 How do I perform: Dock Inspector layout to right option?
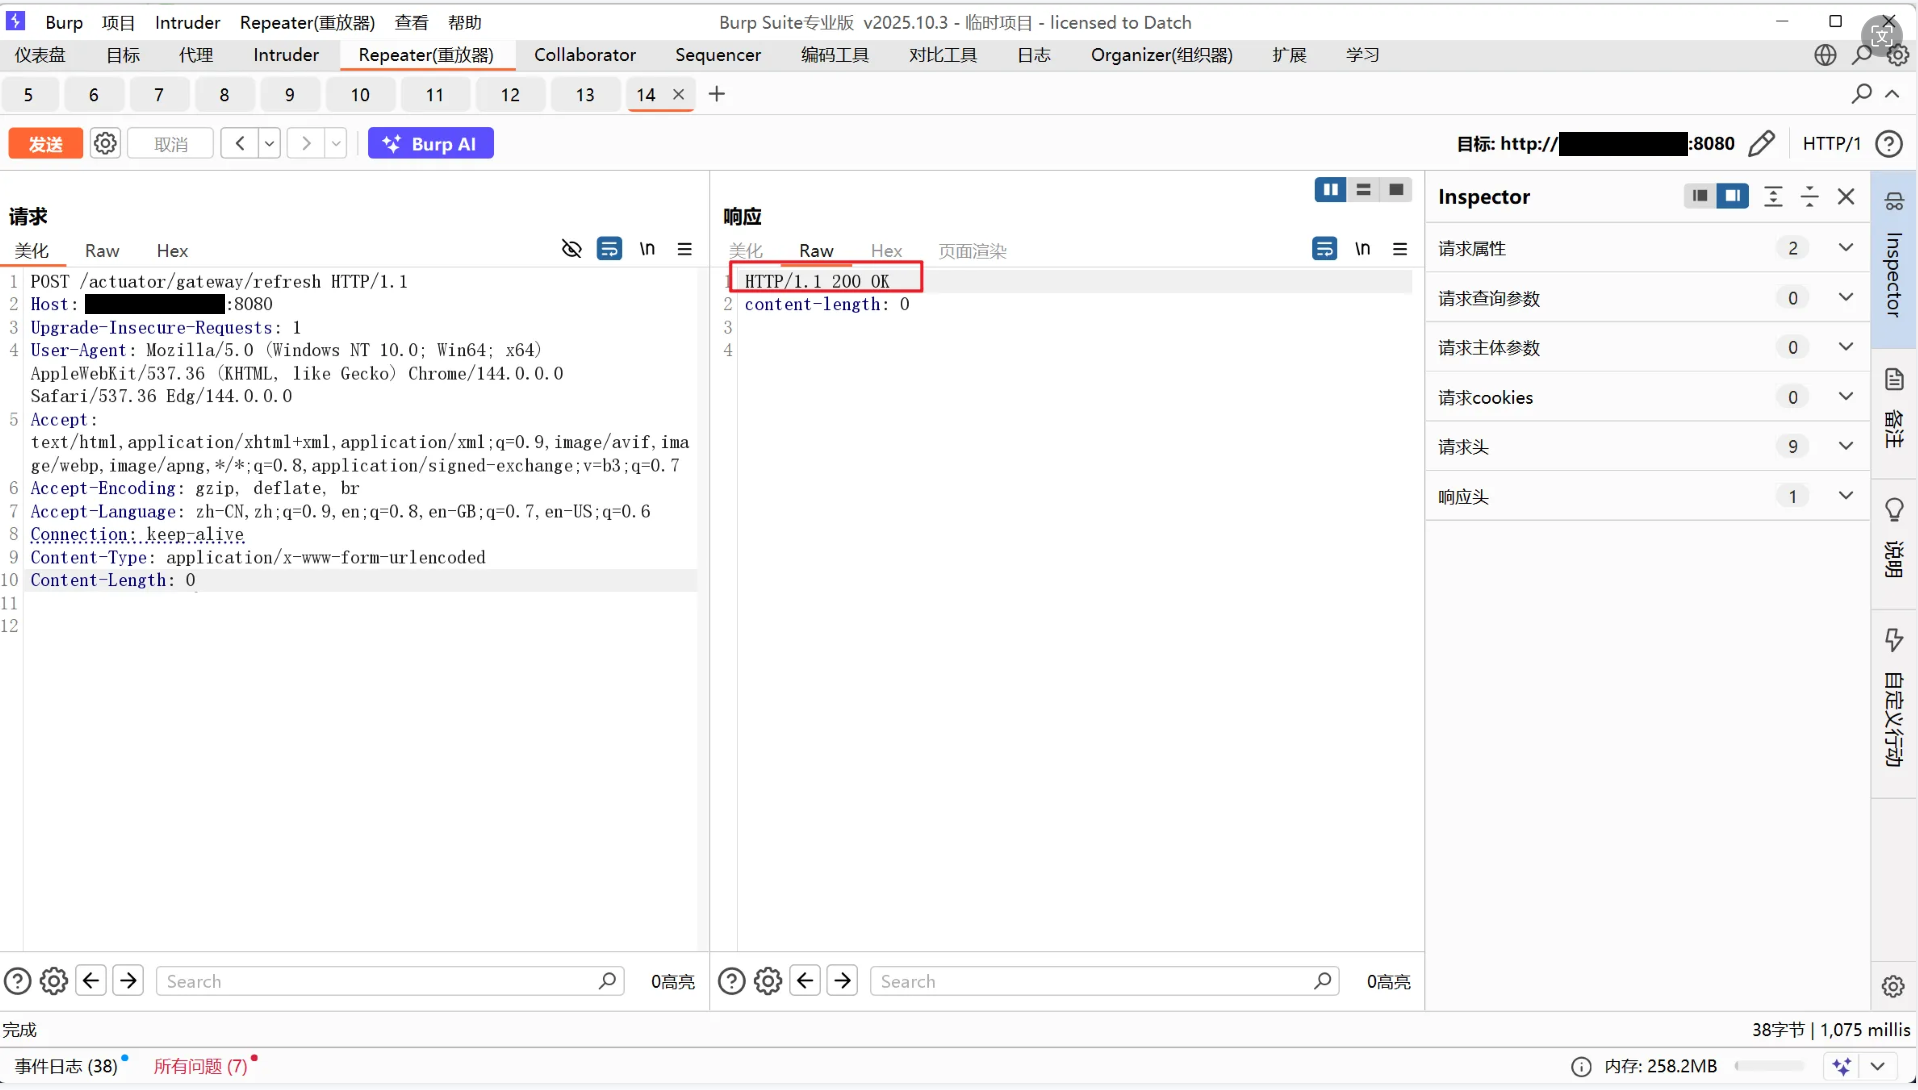1732,196
